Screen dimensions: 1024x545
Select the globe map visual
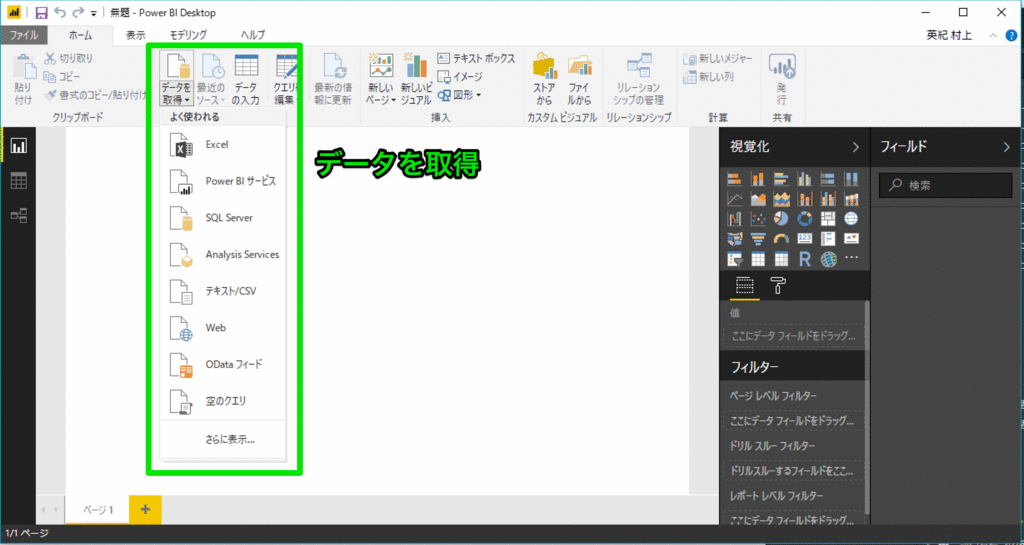point(851,219)
